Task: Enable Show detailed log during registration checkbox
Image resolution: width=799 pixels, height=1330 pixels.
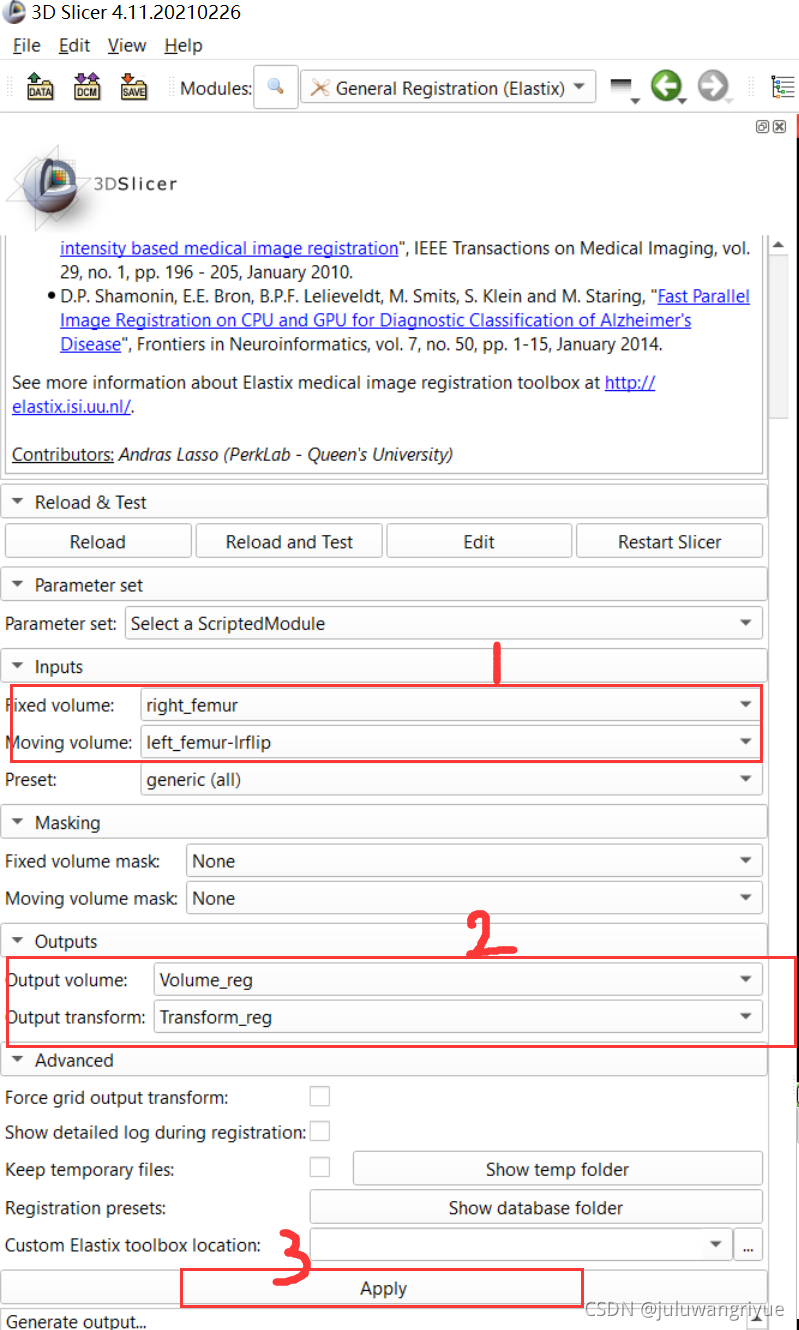Action: pyautogui.click(x=320, y=1131)
